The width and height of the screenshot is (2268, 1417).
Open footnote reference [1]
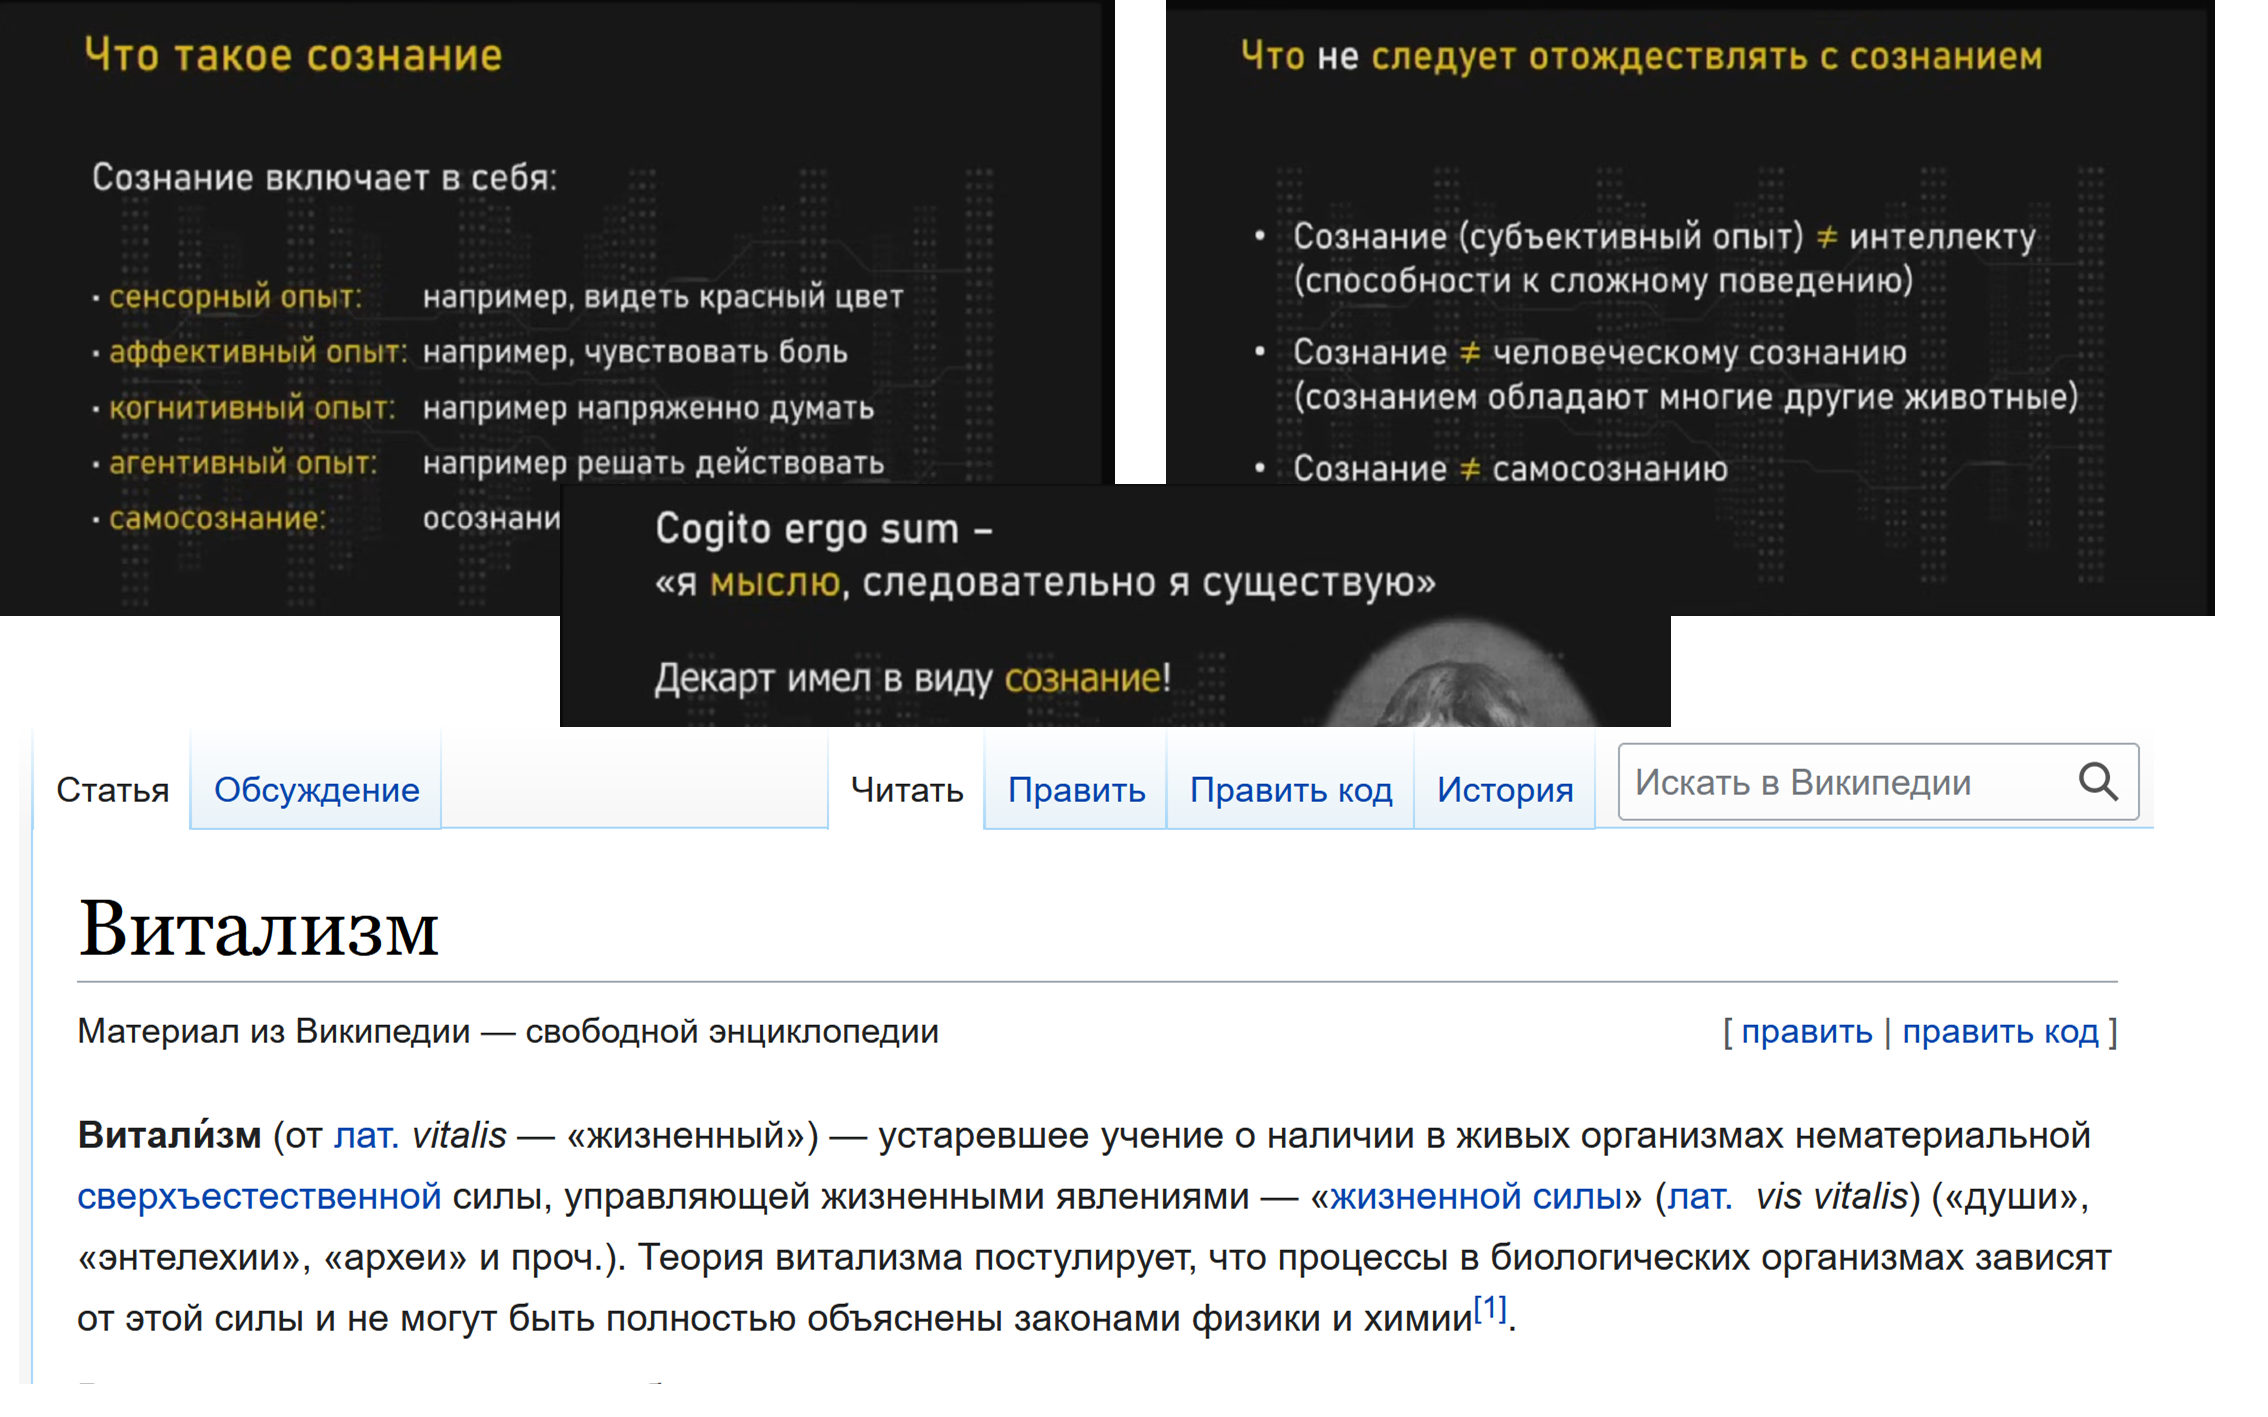(1490, 1308)
